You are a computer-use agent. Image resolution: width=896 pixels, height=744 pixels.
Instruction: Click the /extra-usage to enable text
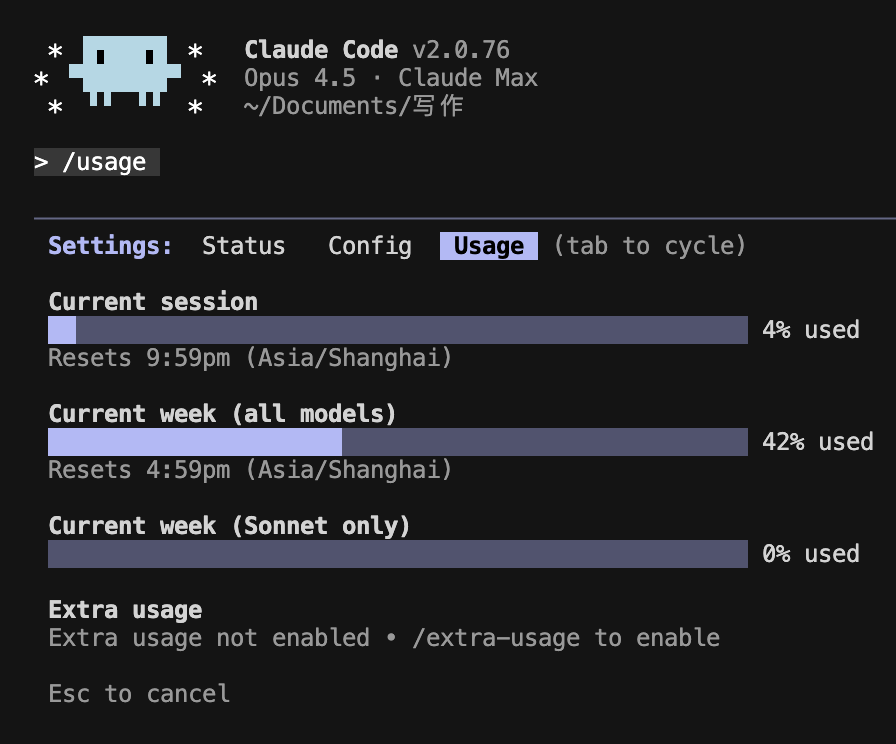click(x=565, y=638)
